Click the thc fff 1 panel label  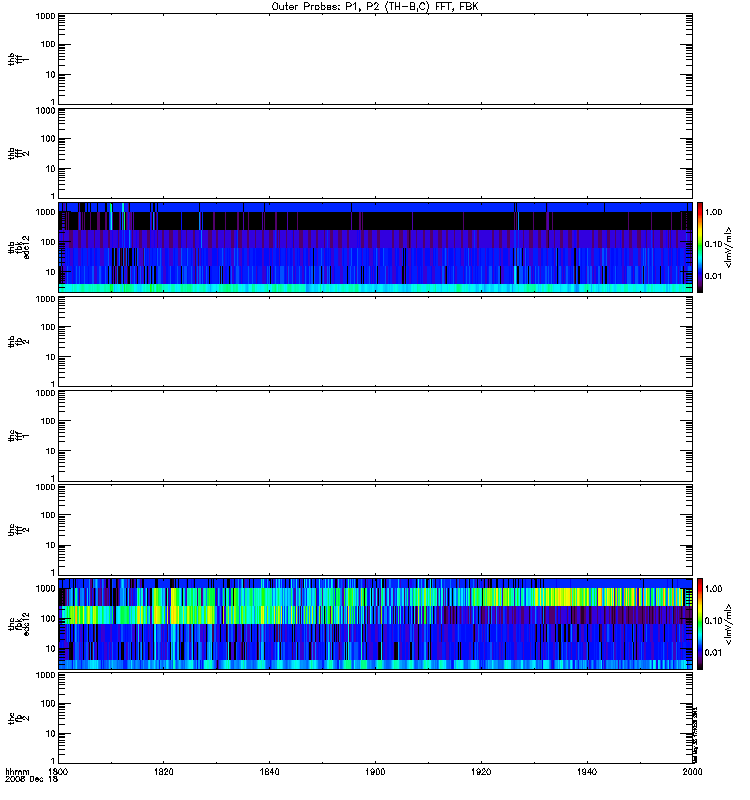19,436
